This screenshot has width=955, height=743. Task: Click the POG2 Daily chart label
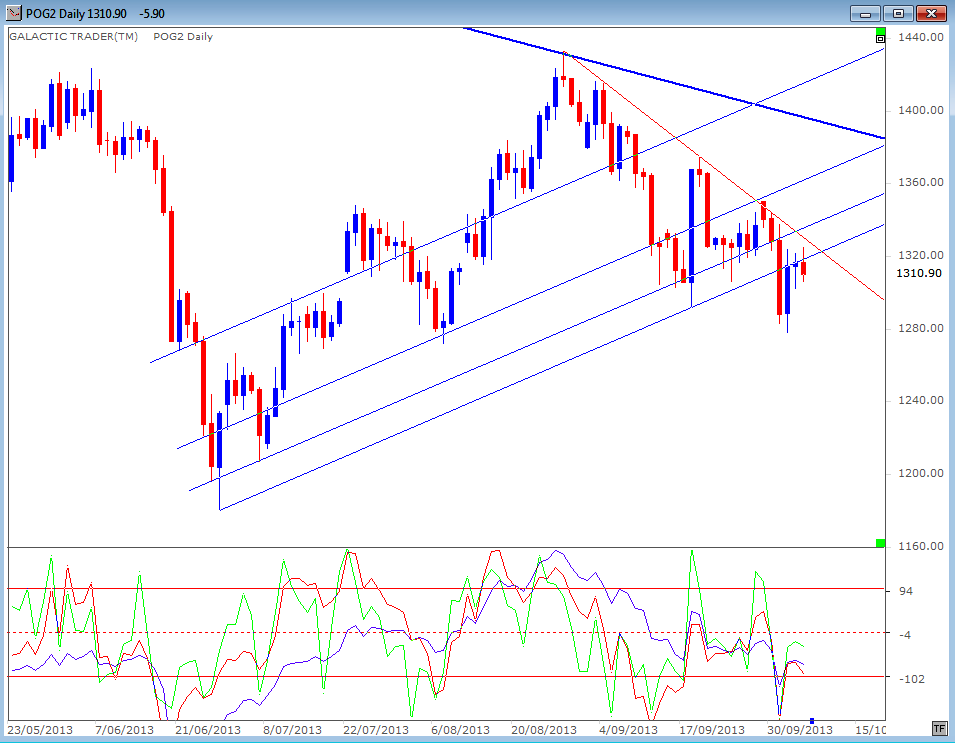183,37
